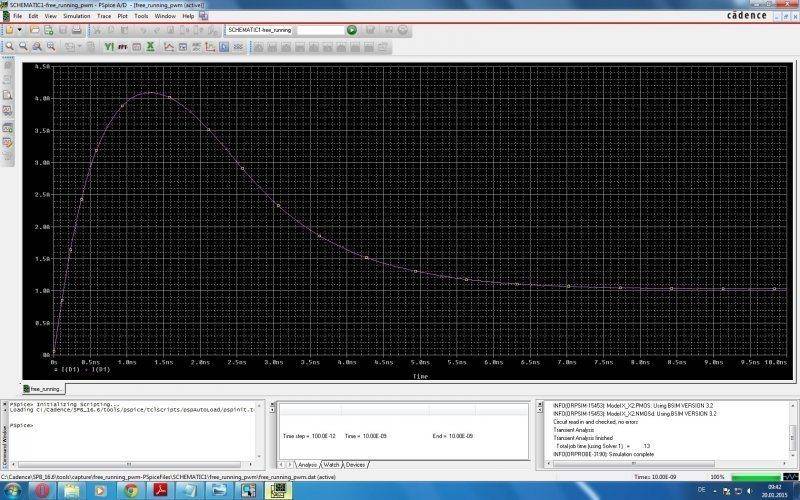Click the I(D1) trace legend label
Image resolution: width=800 pixels, height=500 pixels.
pos(72,368)
